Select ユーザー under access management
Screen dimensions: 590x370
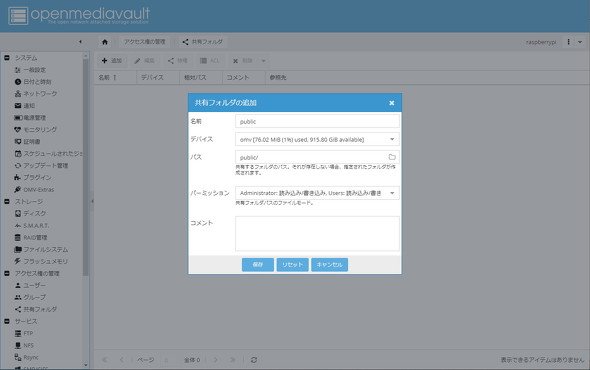[34, 285]
